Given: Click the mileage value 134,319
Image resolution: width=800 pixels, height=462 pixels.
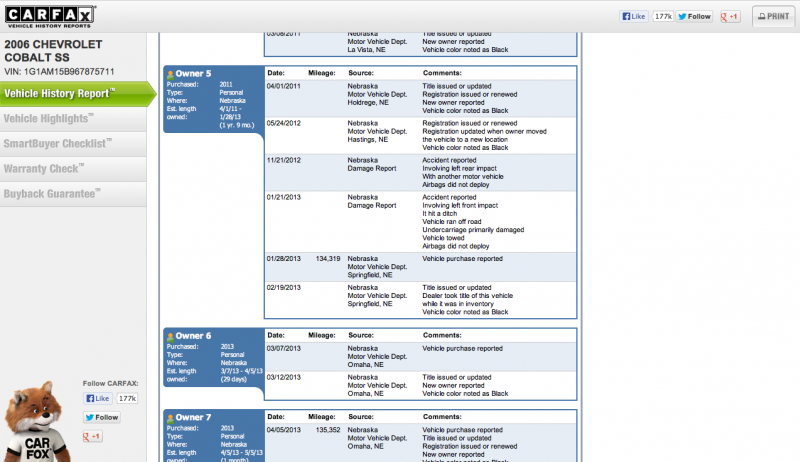Looking at the screenshot, I should pos(328,259).
